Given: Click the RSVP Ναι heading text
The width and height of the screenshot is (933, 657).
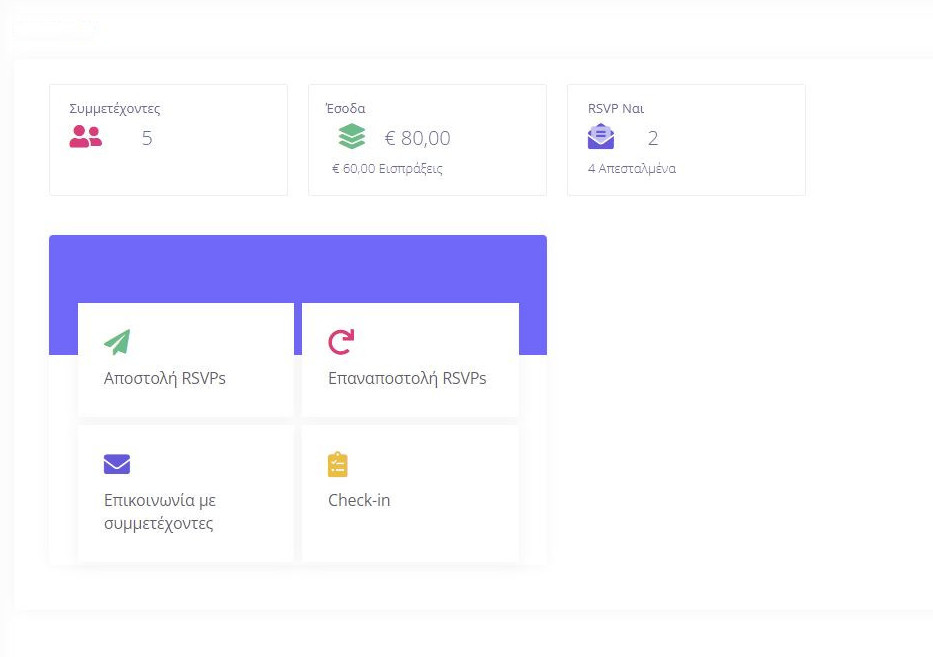Looking at the screenshot, I should point(616,108).
